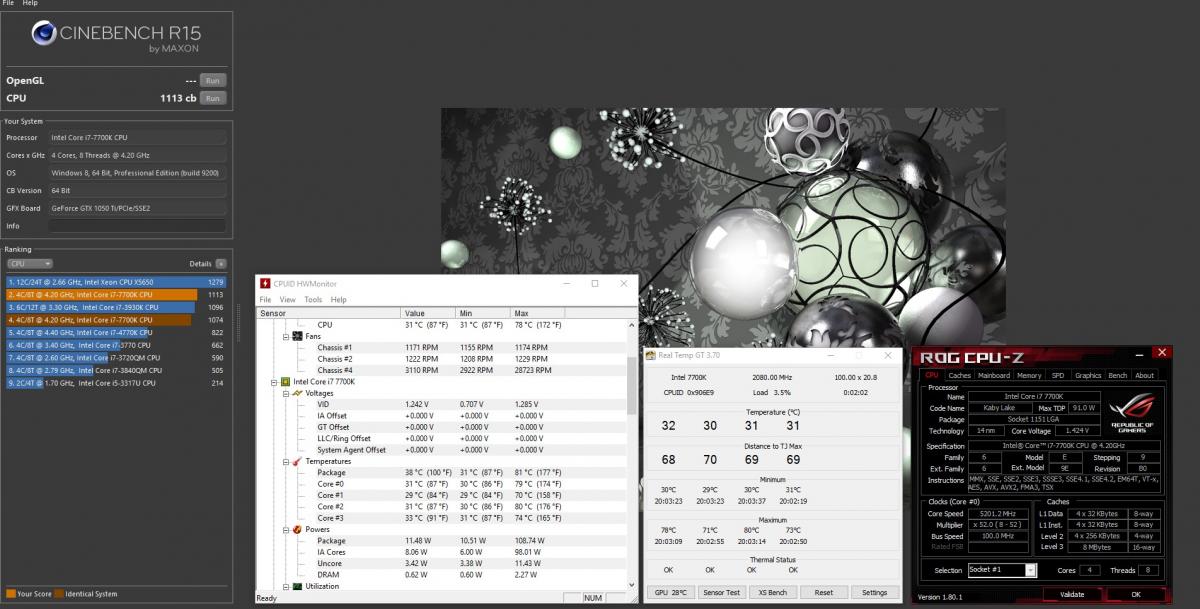The height and width of the screenshot is (609, 1200).
Task: Click OK in CPU-Z
Action: [1135, 594]
